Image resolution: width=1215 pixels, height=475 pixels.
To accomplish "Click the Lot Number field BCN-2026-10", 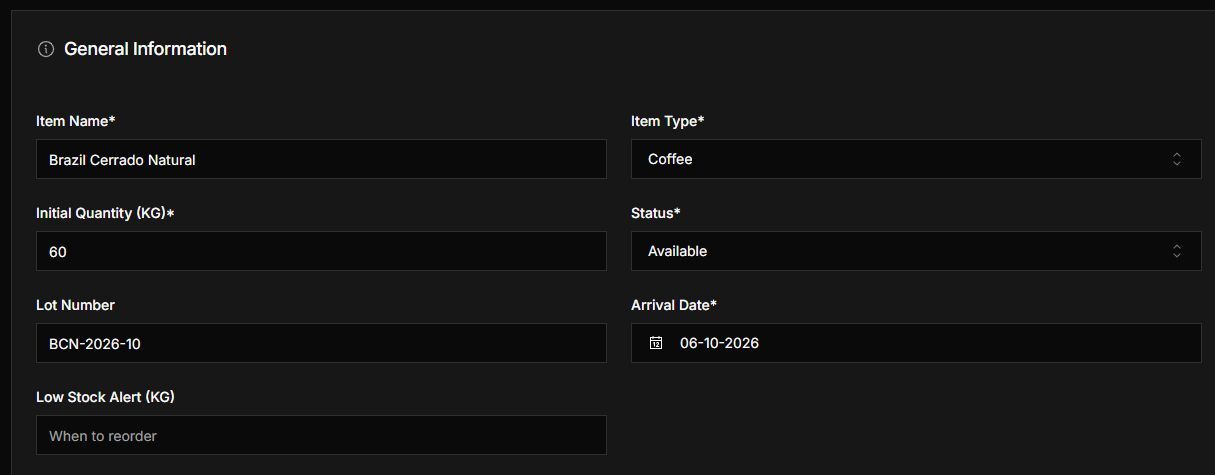I will [x=321, y=343].
